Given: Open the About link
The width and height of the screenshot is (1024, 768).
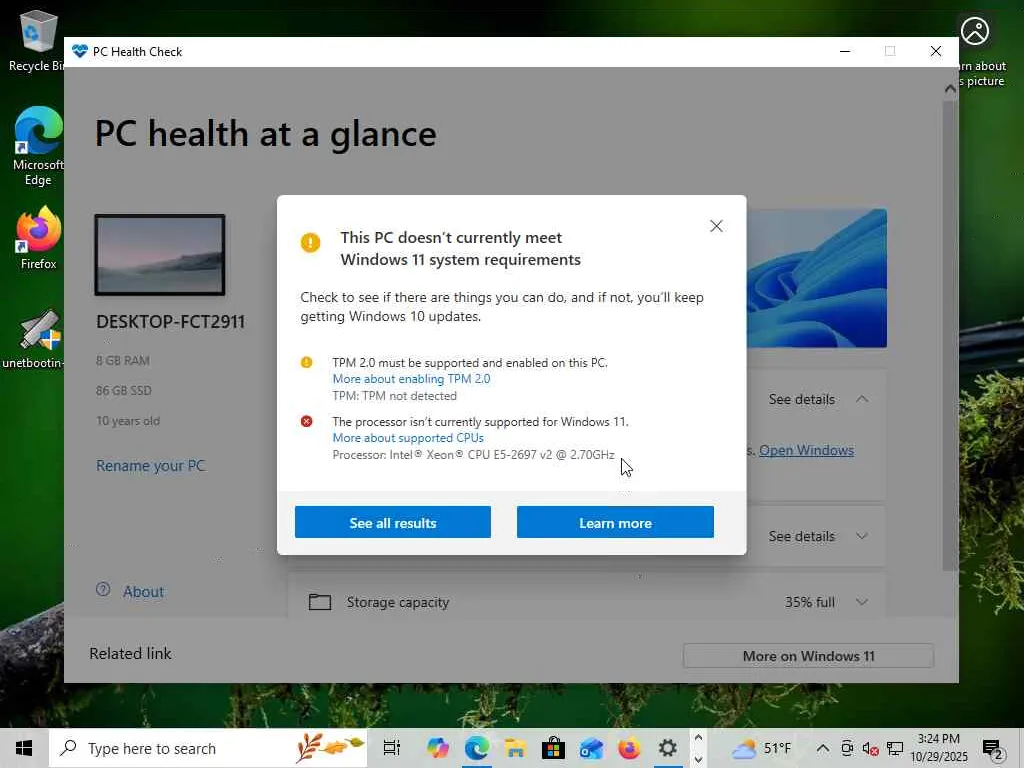Looking at the screenshot, I should coord(143,592).
